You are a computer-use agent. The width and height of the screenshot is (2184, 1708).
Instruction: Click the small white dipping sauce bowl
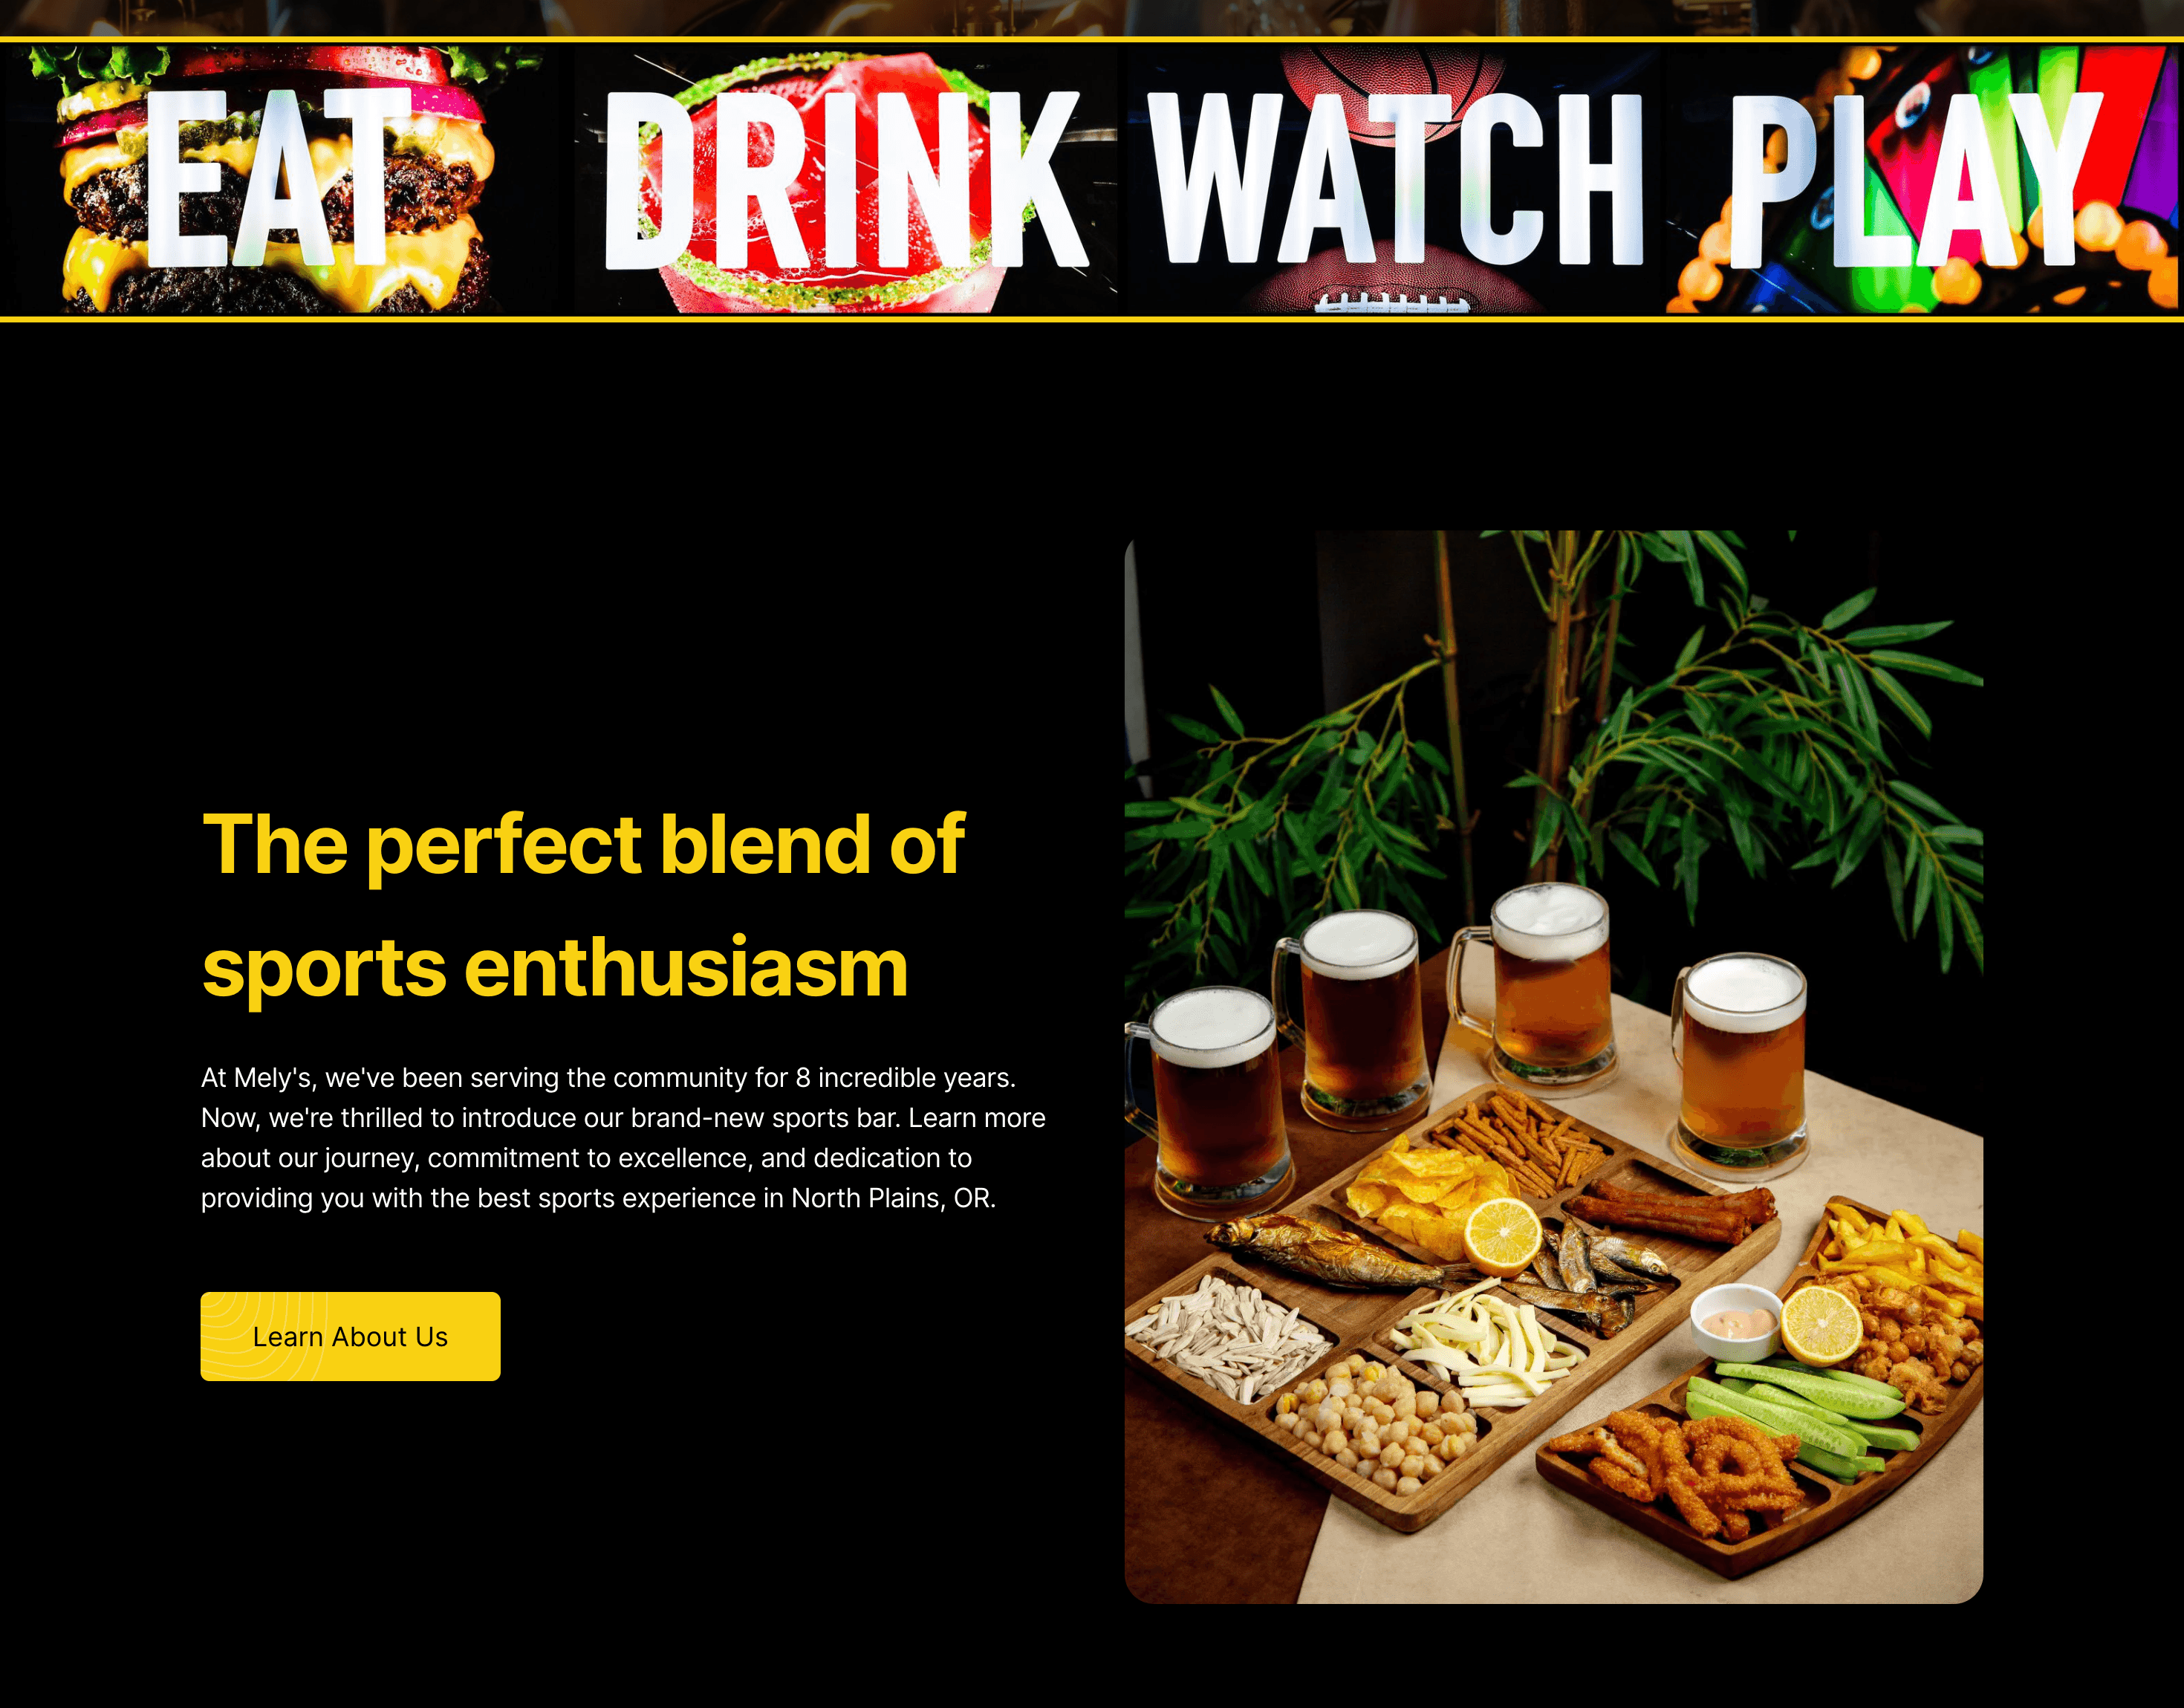[1737, 1322]
